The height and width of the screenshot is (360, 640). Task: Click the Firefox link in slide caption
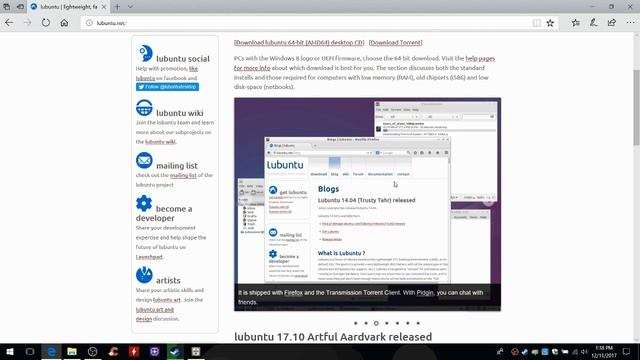tap(293, 293)
